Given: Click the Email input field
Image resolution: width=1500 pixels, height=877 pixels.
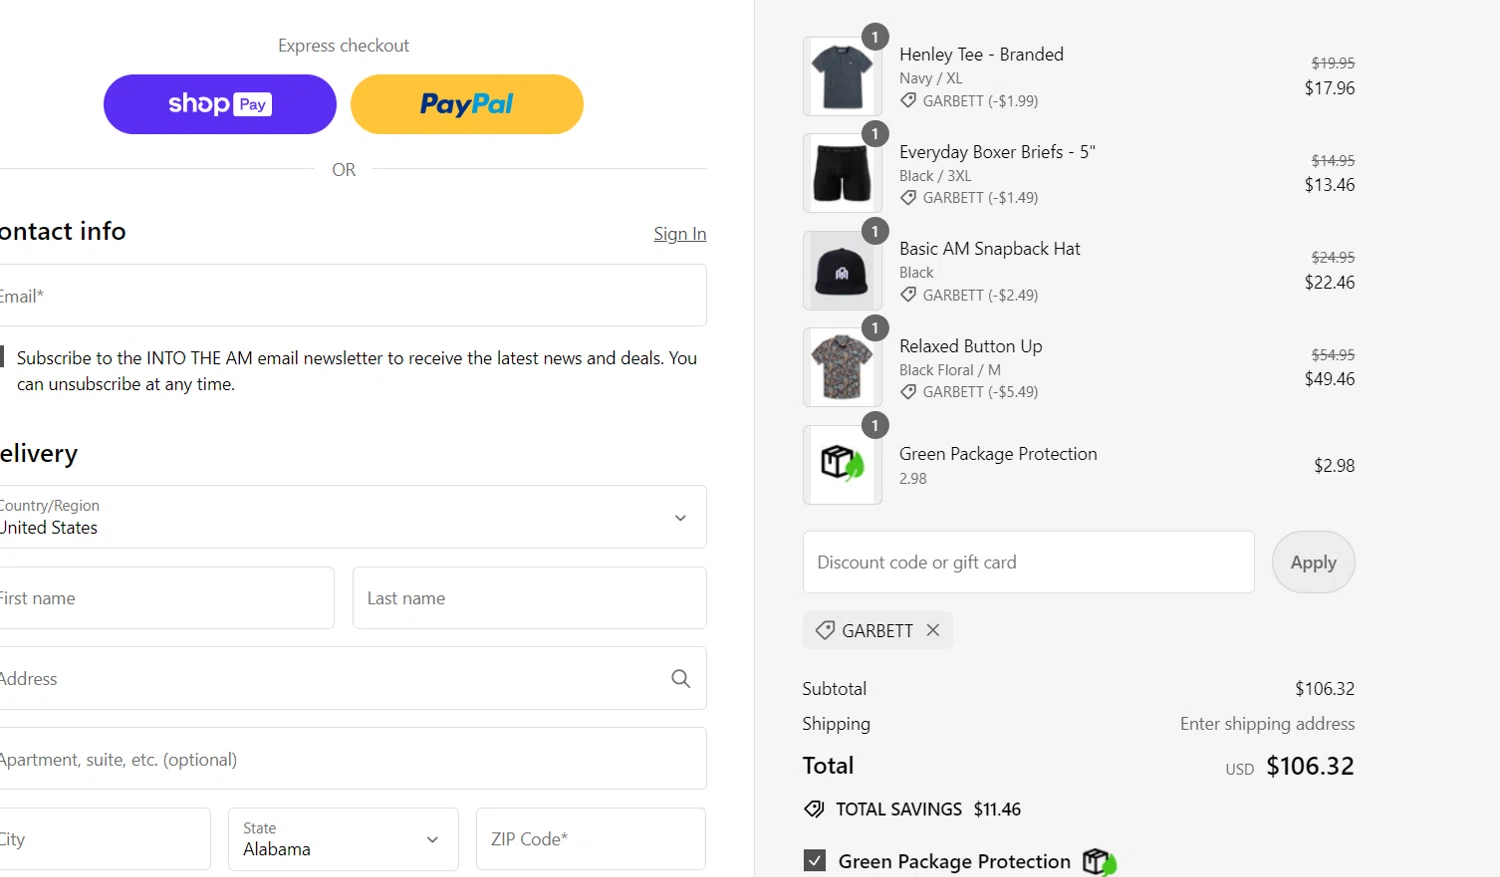Looking at the screenshot, I should pyautogui.click(x=352, y=296).
